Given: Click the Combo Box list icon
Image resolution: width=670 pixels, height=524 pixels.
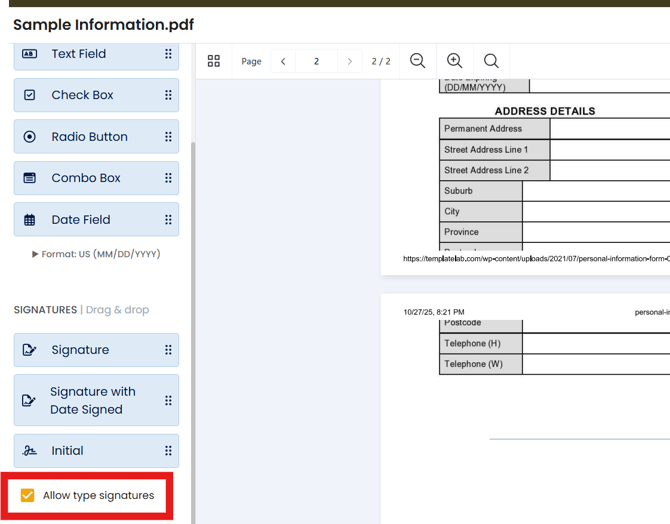Looking at the screenshot, I should click(30, 178).
